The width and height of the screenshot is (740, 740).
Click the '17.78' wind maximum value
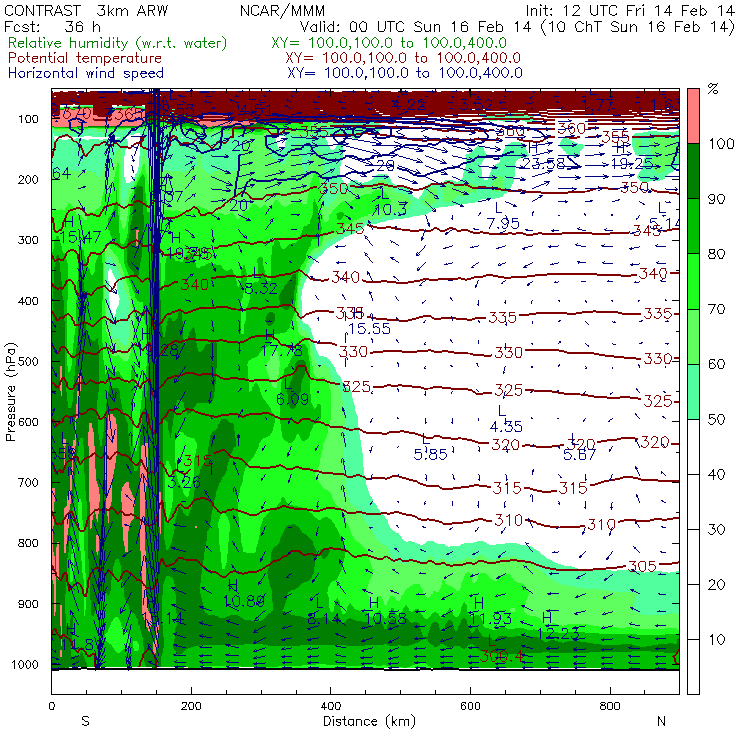pyautogui.click(x=281, y=350)
